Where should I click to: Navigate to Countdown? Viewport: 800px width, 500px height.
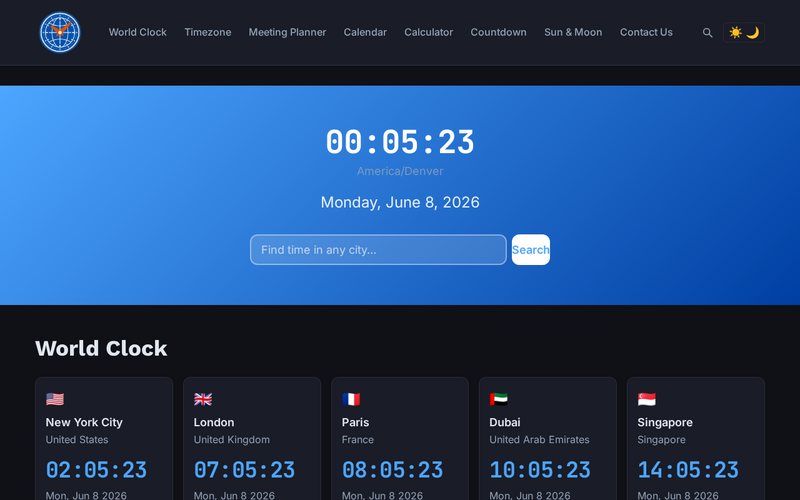498,32
